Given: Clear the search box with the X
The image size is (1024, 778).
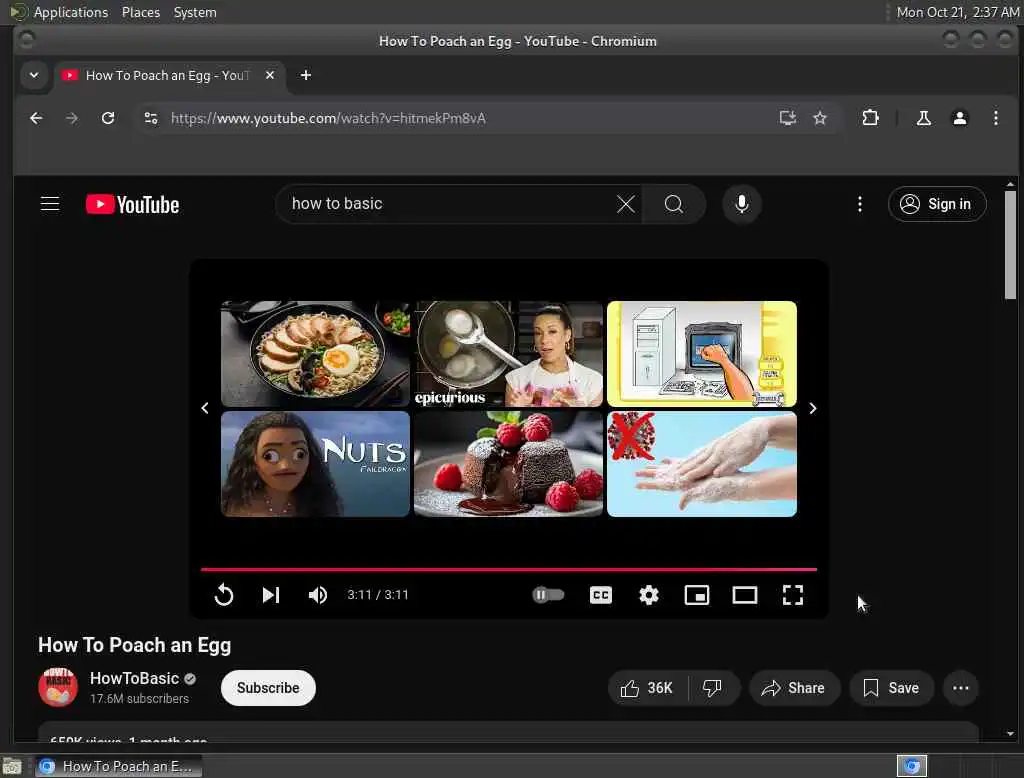Looking at the screenshot, I should (x=626, y=204).
